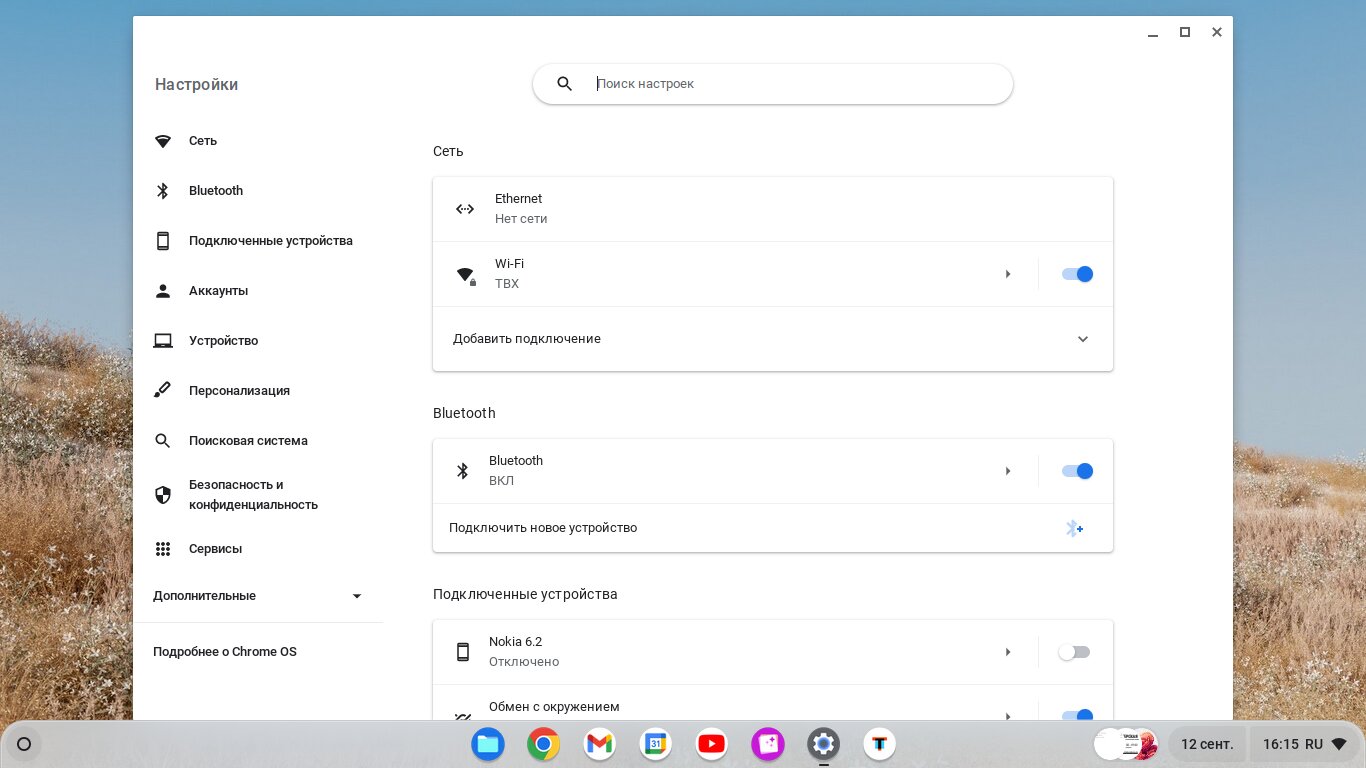Screen dimensions: 1366x768
Task: Click the Подключенные устройства section heading
Action: [525, 594]
